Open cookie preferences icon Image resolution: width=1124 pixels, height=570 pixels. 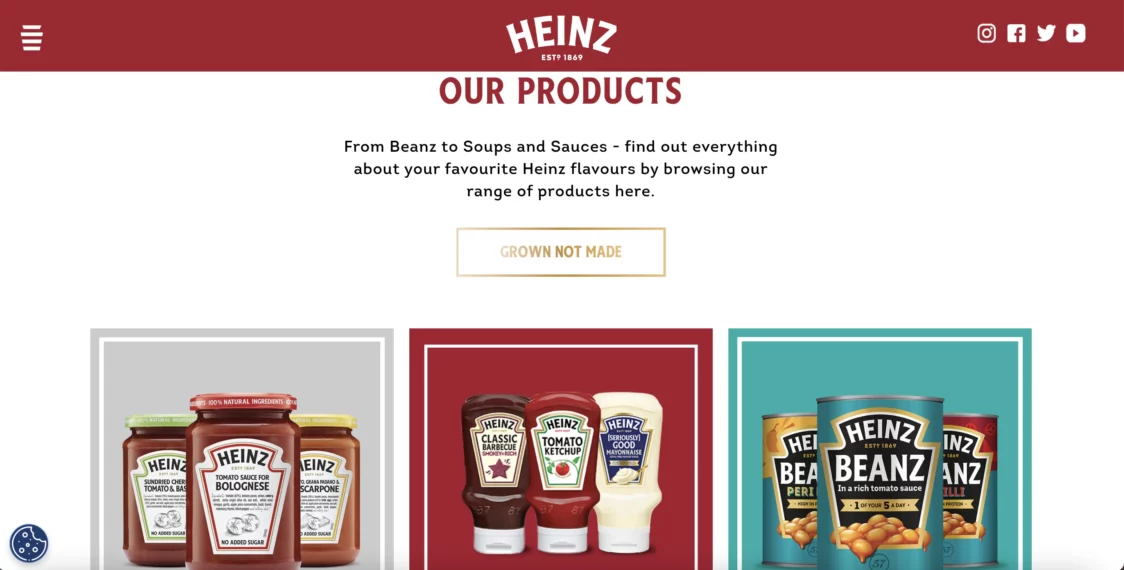(x=29, y=543)
